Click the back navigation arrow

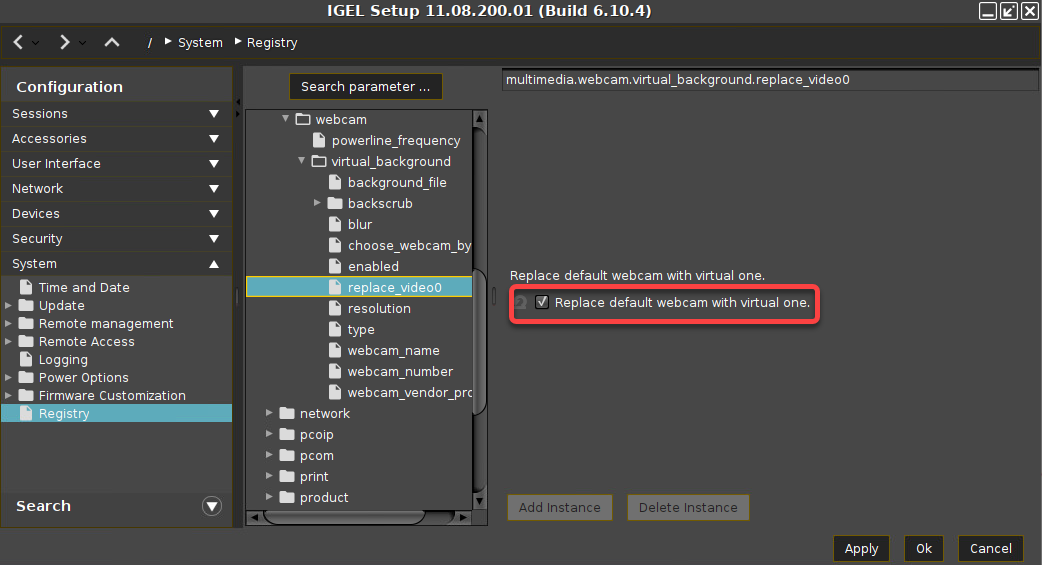click(19, 42)
